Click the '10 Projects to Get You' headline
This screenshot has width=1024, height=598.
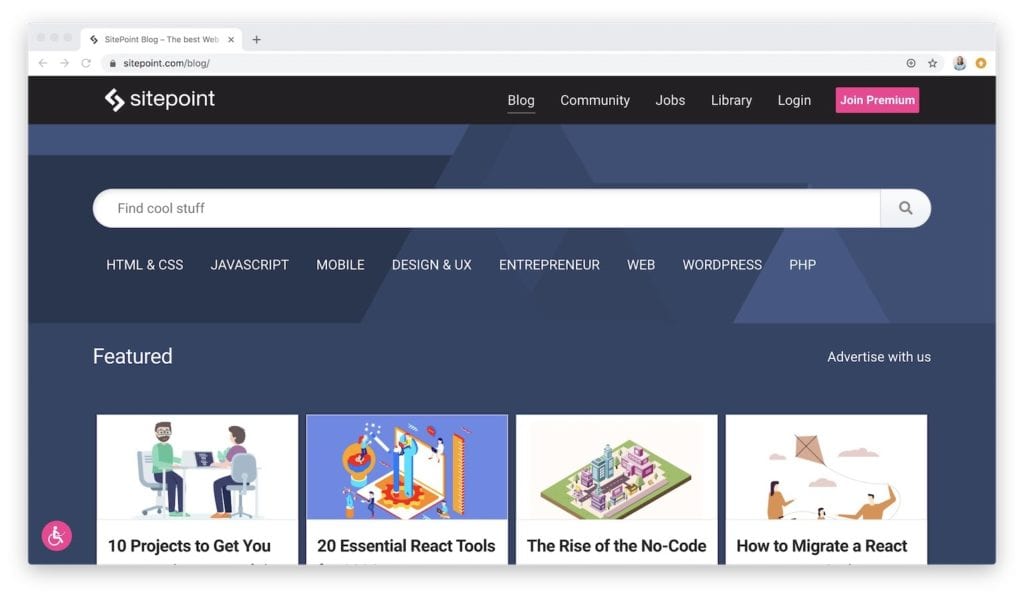coord(189,546)
